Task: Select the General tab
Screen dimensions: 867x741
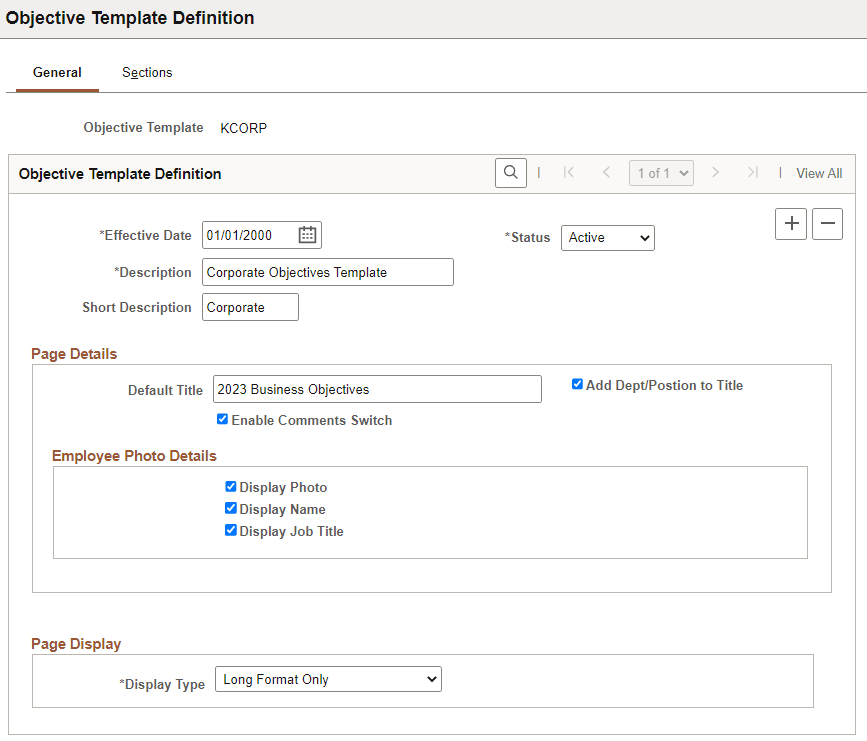Action: [57, 72]
